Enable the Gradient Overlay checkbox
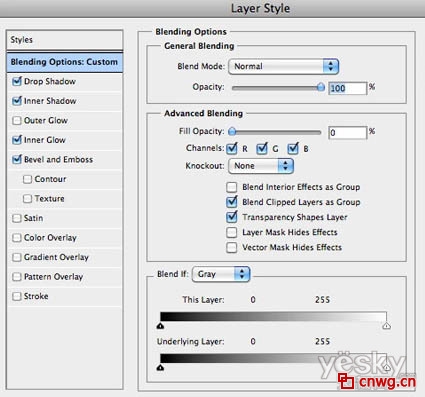Viewport: 425px width, 397px height. (x=17, y=257)
